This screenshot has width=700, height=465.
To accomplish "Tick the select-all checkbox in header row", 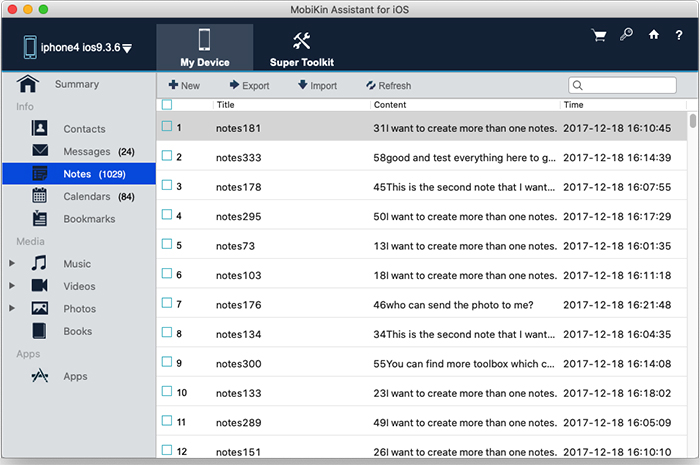I will [167, 104].
